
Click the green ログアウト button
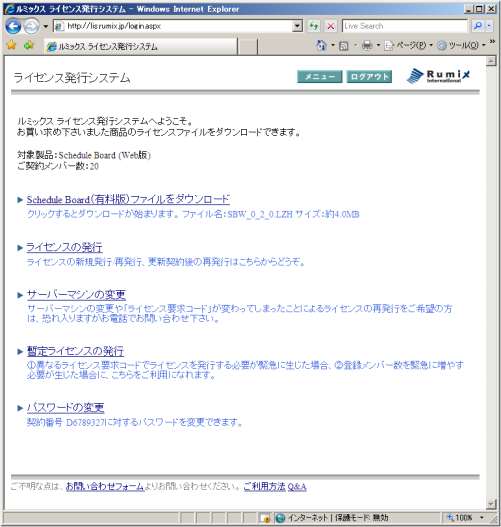tap(369, 77)
